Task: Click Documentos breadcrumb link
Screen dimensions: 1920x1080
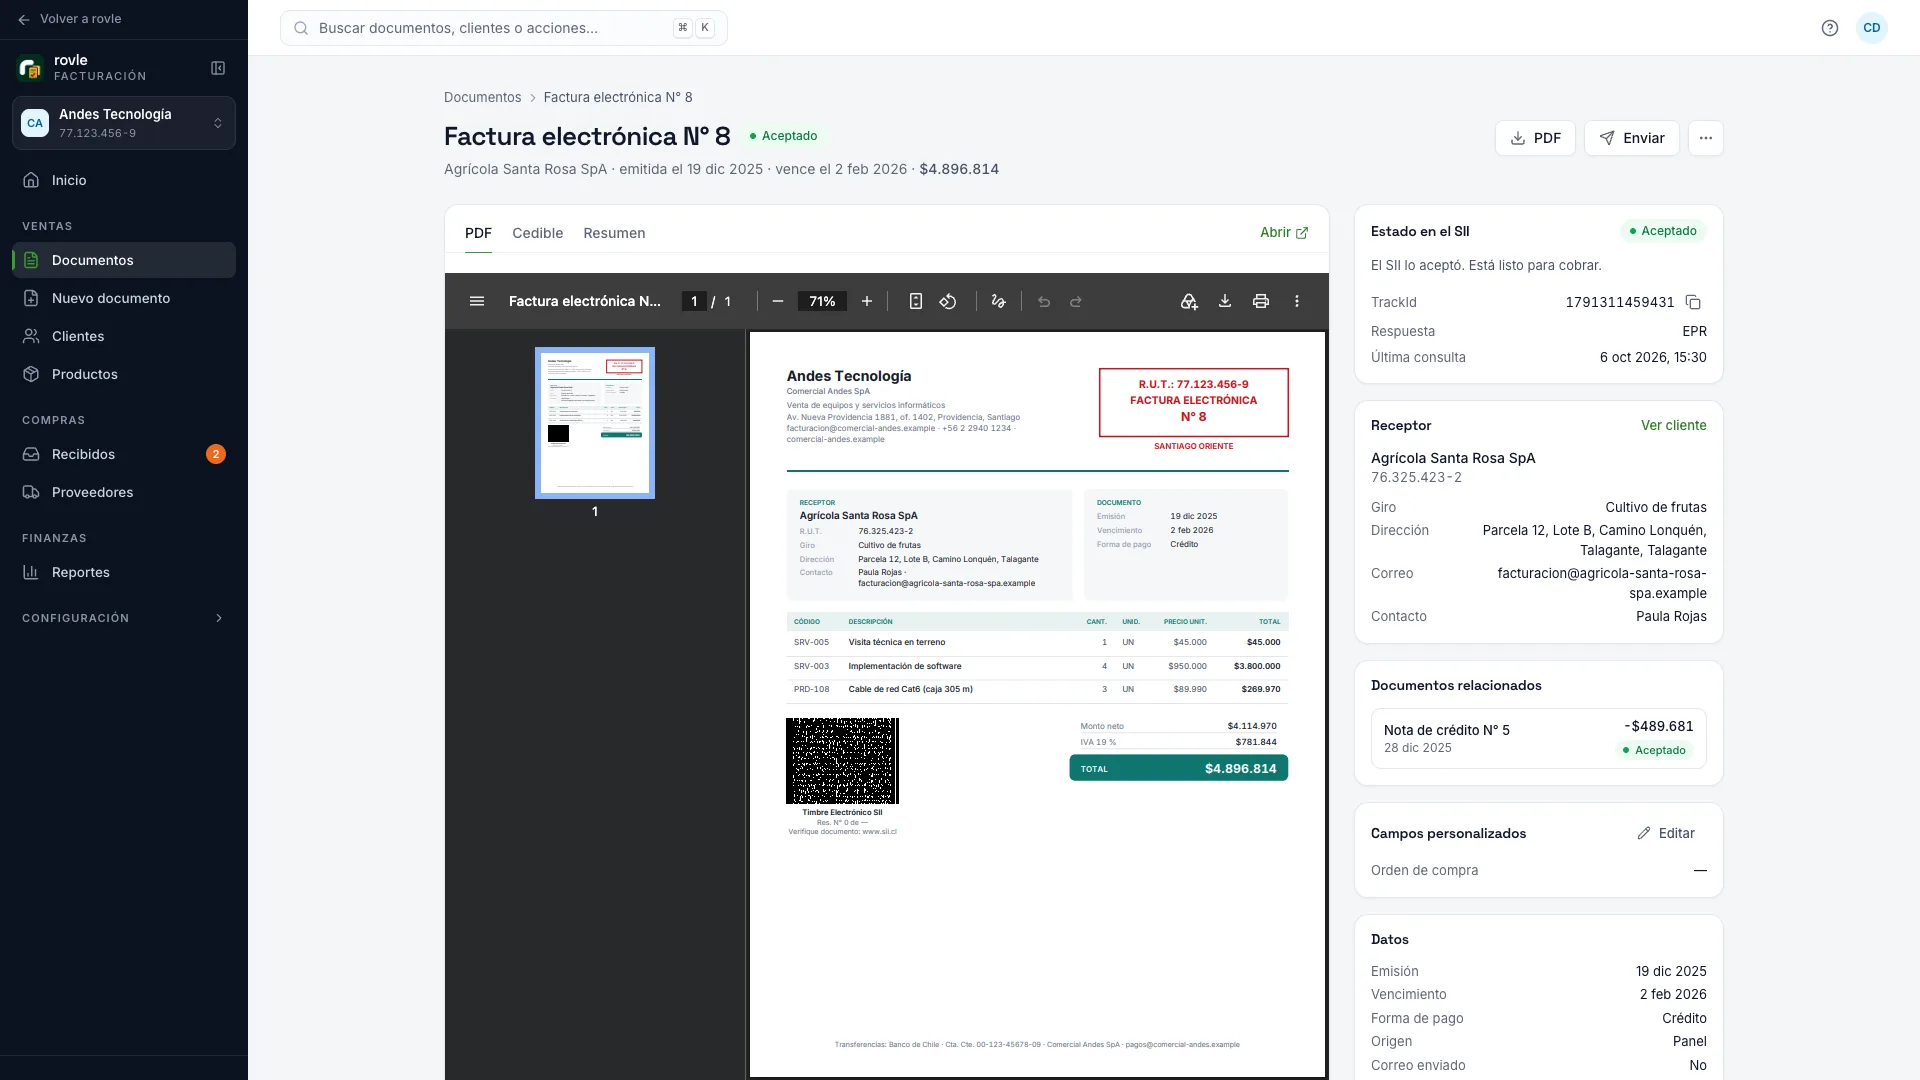Action: [x=482, y=97]
